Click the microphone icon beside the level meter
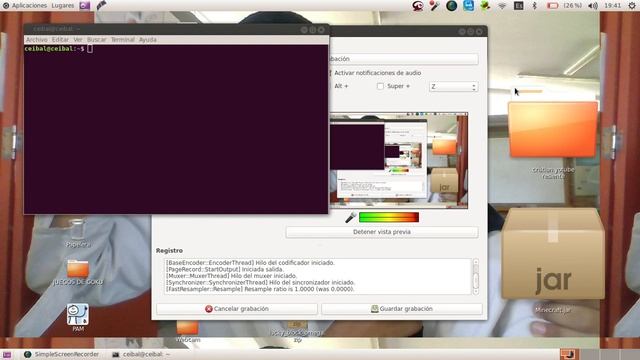This screenshot has width=640, height=360. pos(350,218)
